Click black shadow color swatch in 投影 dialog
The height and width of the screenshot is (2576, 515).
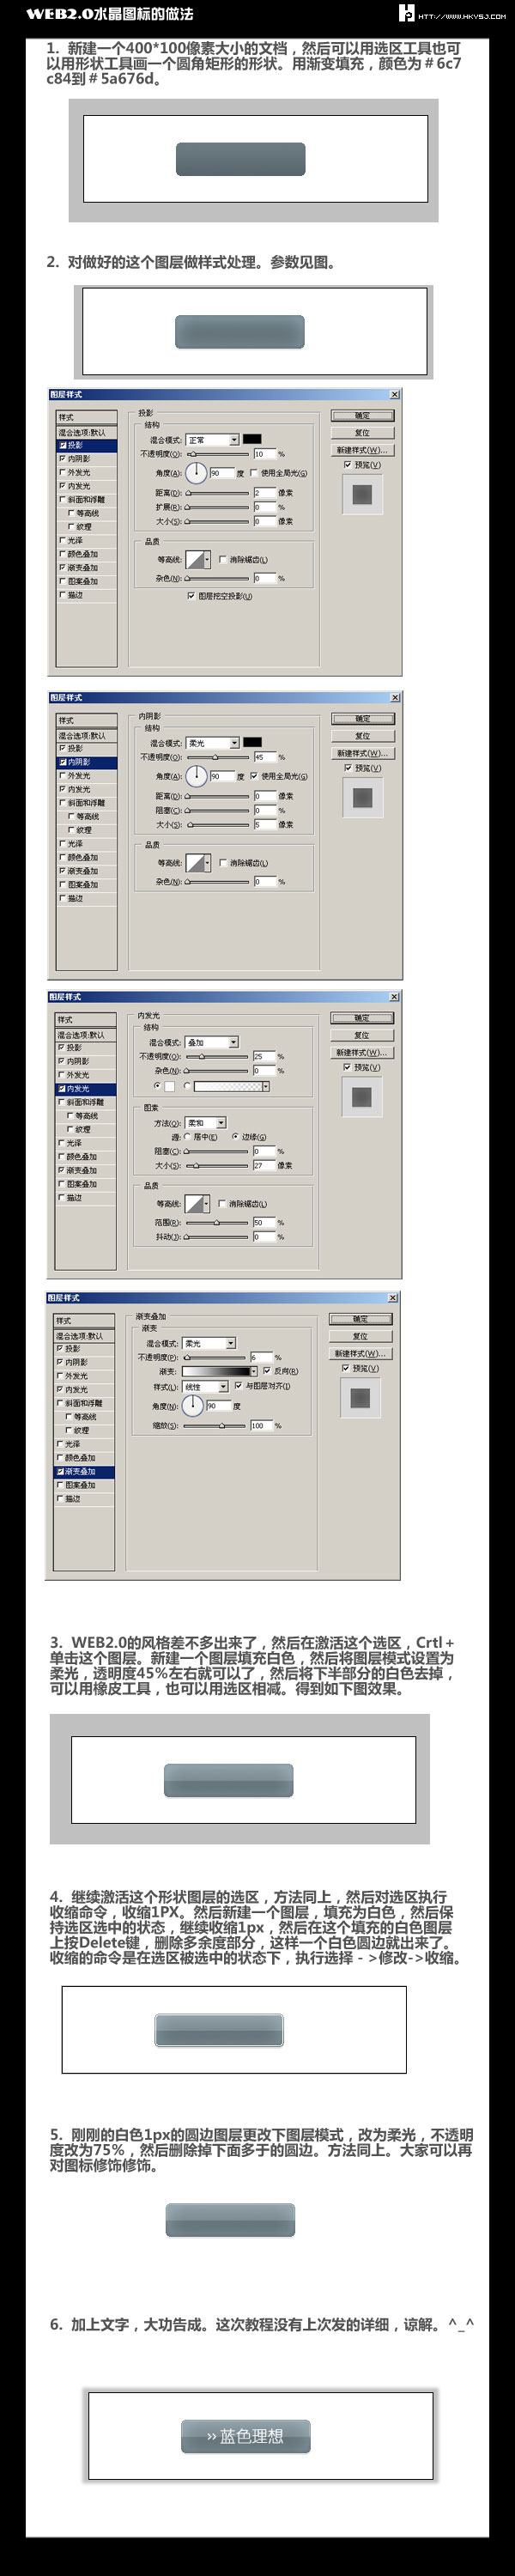point(252,439)
